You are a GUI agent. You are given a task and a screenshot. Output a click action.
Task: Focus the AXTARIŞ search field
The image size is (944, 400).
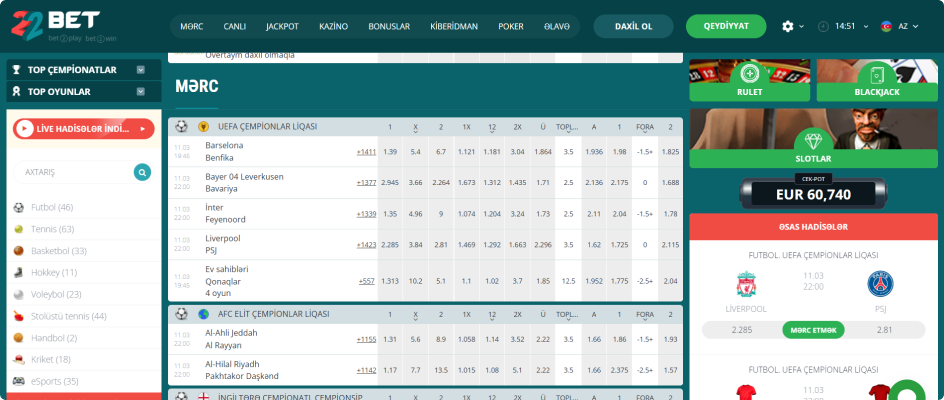[75, 172]
